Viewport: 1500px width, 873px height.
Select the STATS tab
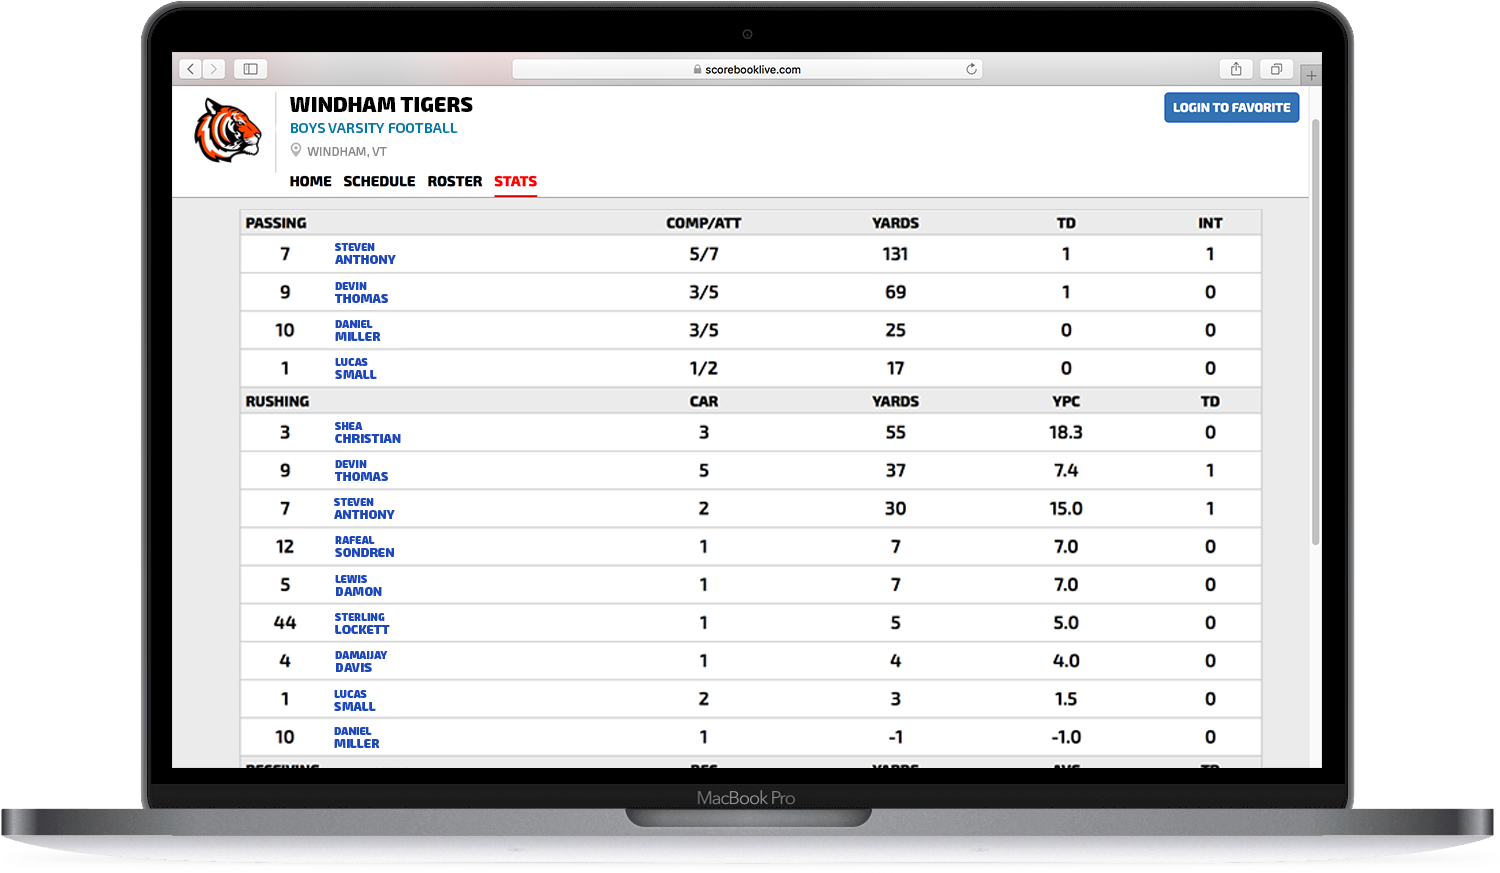[515, 181]
